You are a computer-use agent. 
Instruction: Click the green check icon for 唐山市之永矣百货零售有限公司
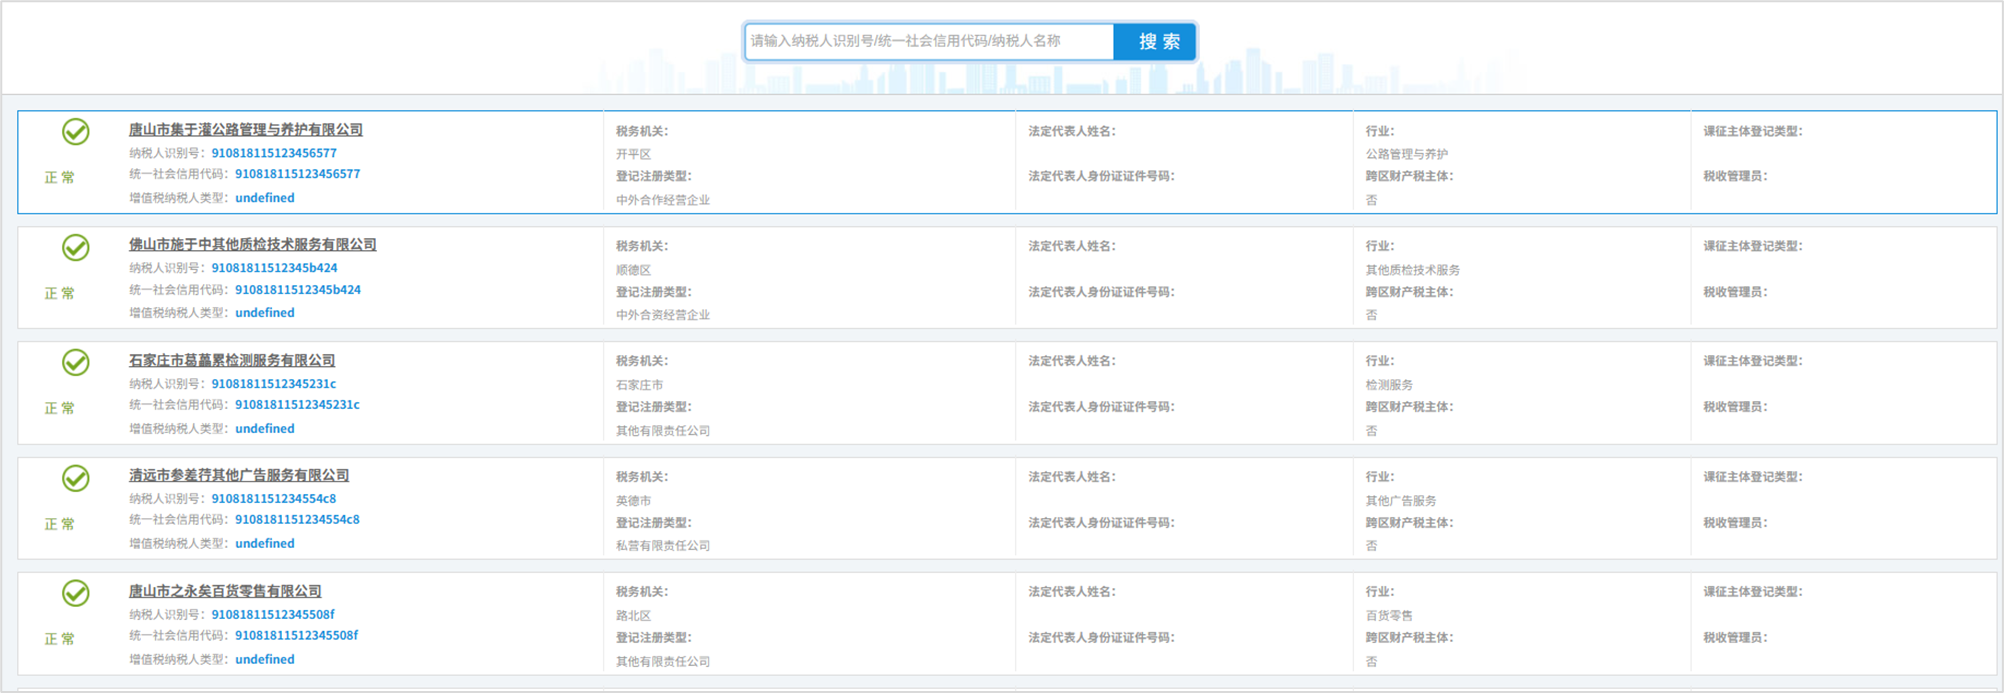[76, 593]
